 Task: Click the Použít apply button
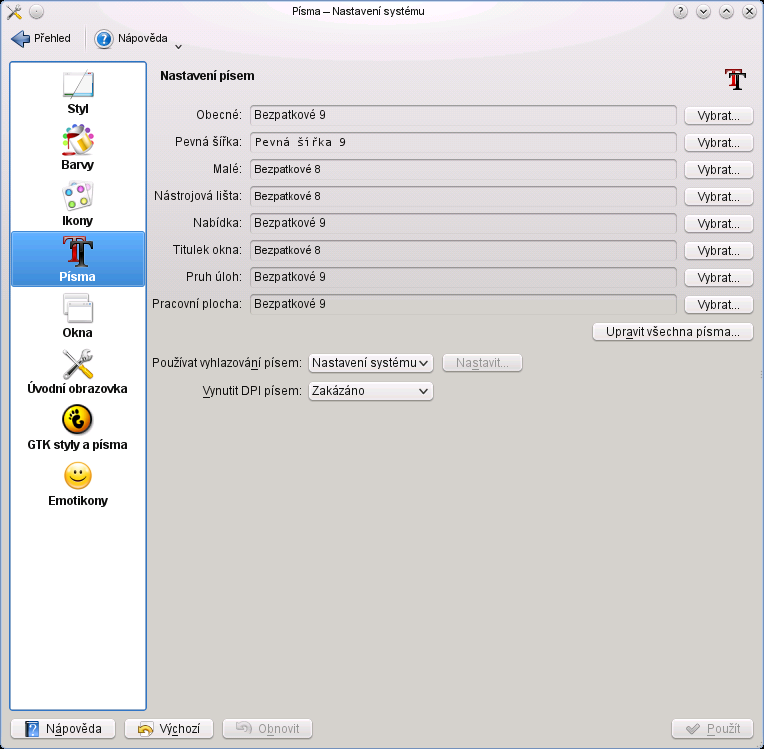[x=712, y=729]
